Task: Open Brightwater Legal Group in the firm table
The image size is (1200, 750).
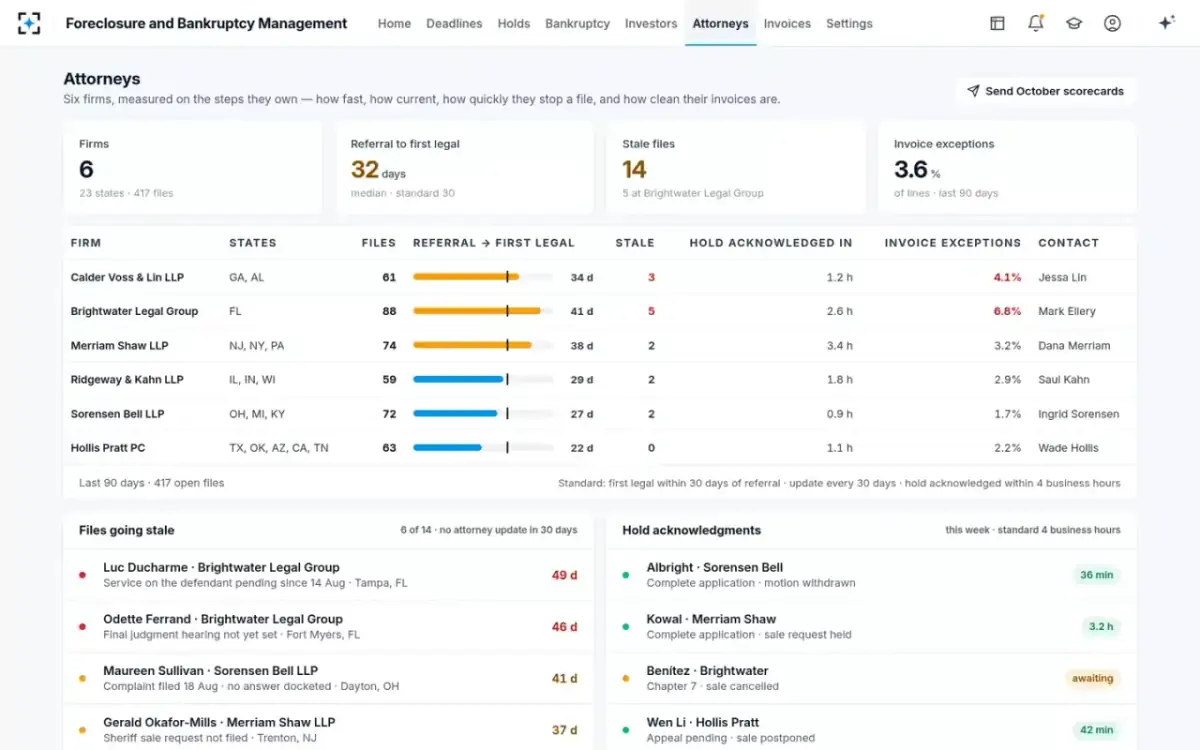Action: pyautogui.click(x=134, y=311)
